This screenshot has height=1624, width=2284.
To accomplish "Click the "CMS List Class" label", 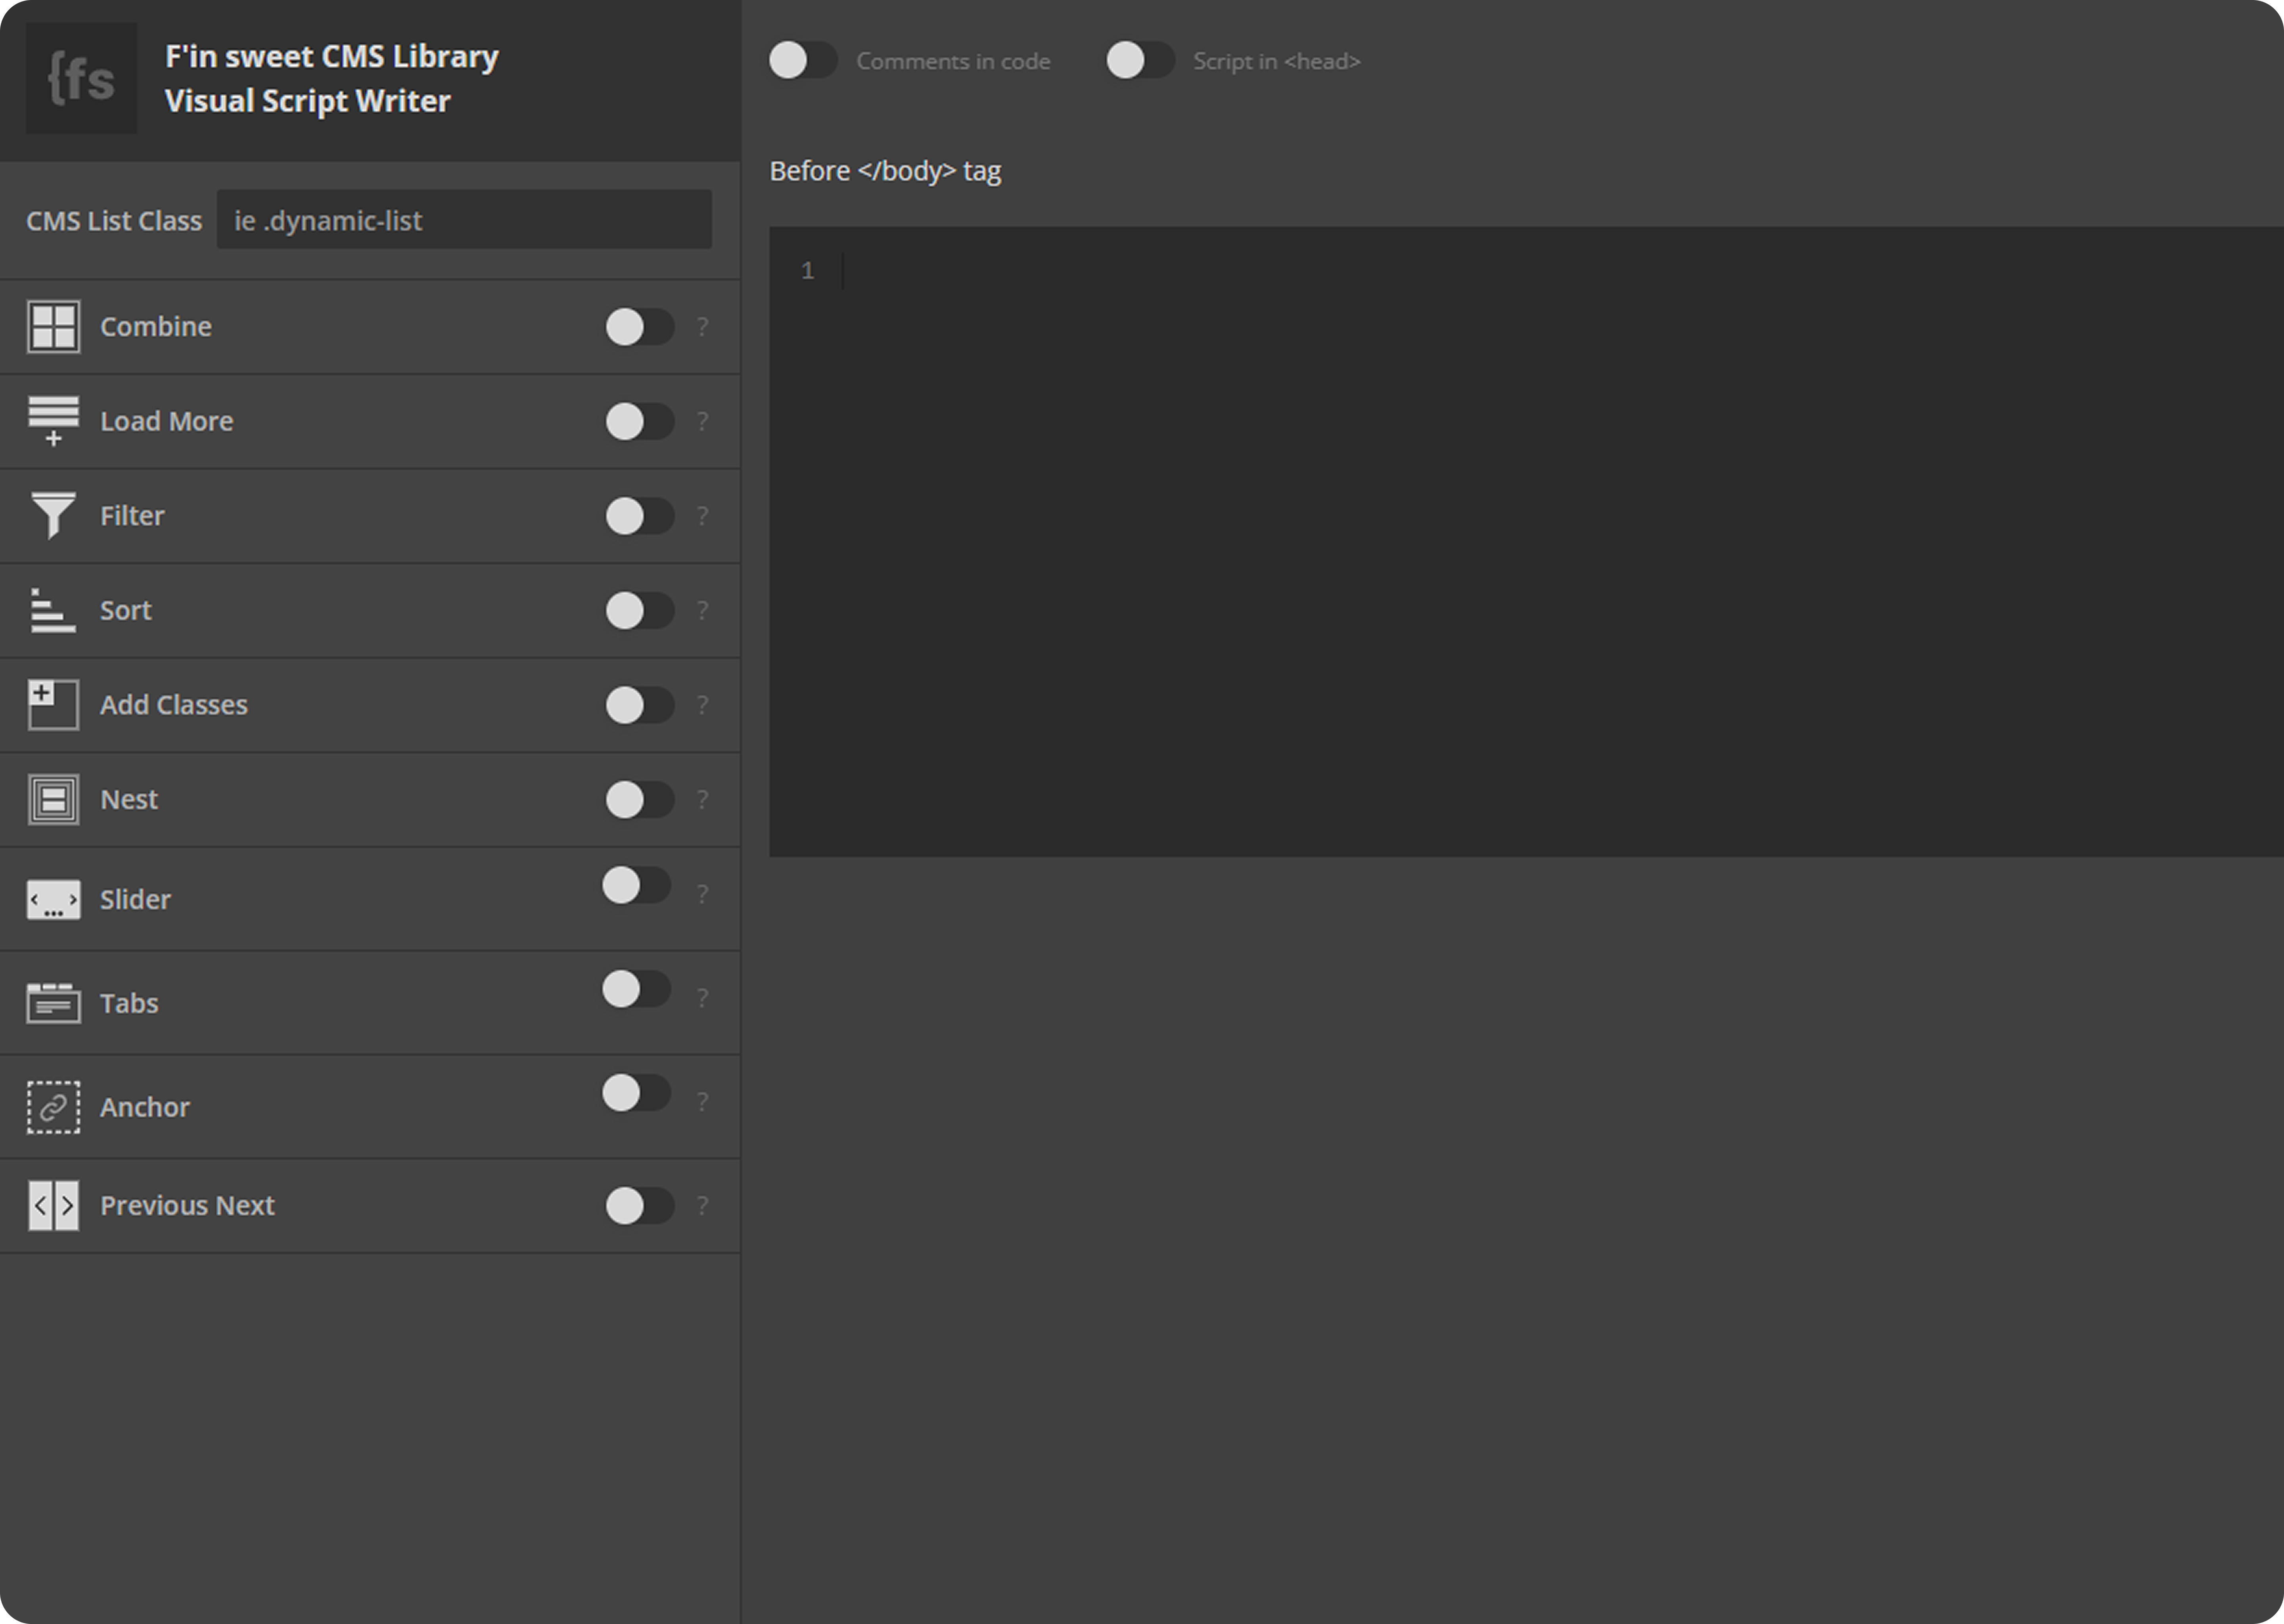I will tap(114, 221).
